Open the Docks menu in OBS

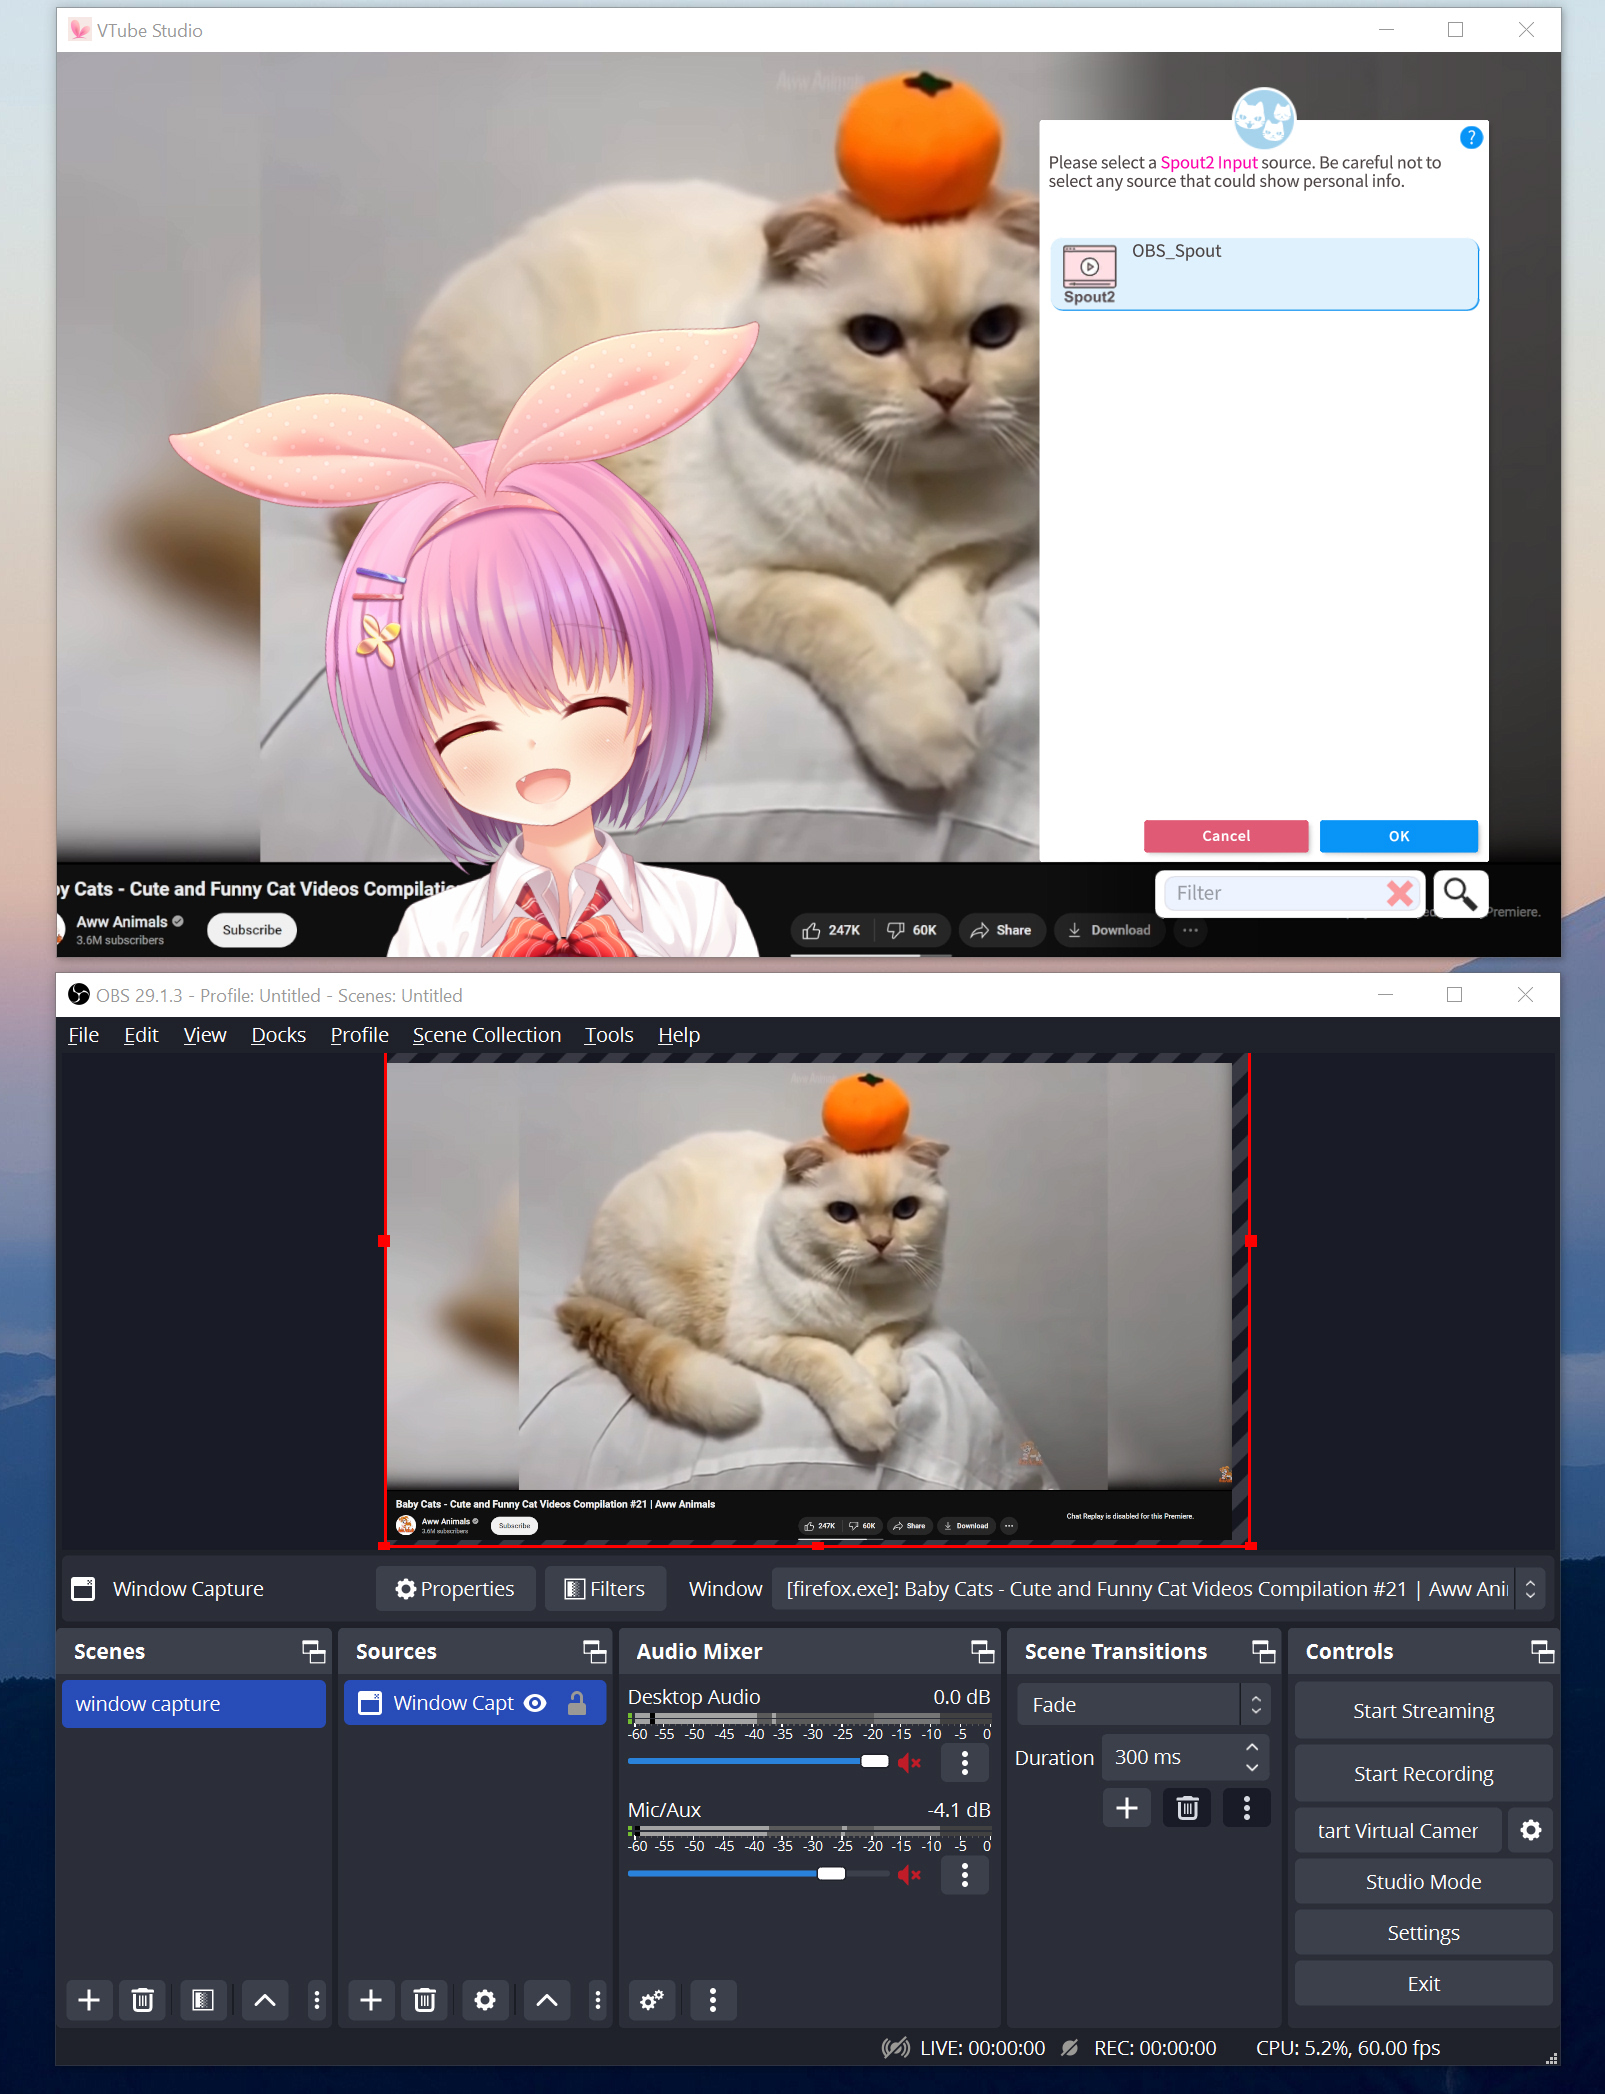tap(278, 1034)
